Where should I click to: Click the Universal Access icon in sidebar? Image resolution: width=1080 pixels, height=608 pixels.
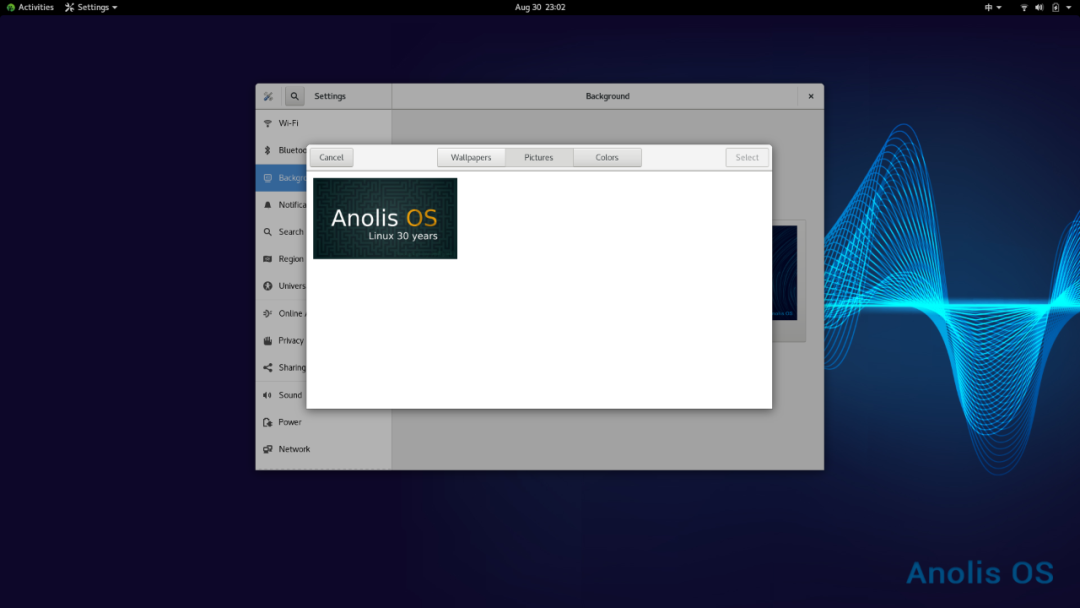pyautogui.click(x=268, y=286)
